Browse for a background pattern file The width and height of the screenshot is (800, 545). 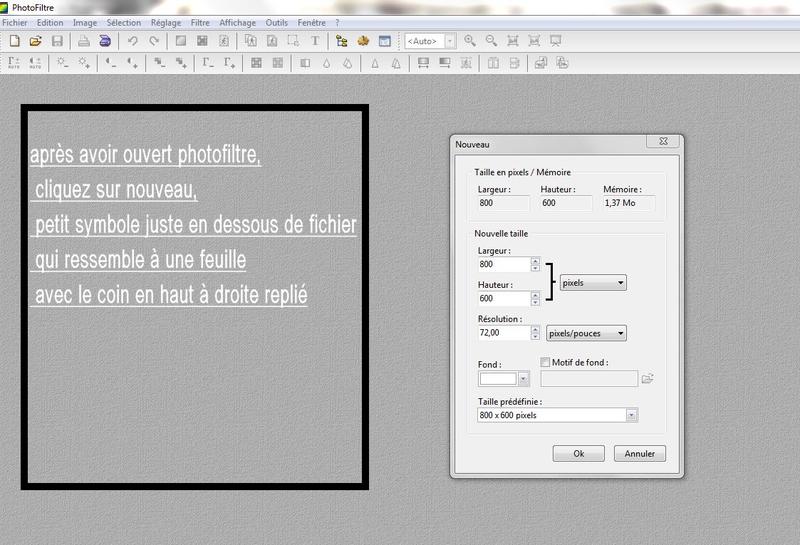point(647,379)
